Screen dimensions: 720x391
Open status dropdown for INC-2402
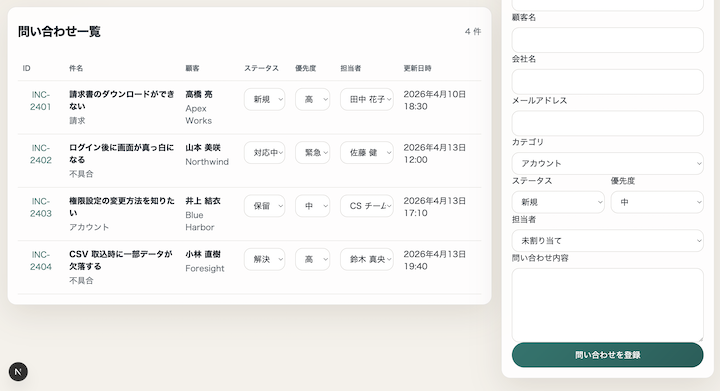[264, 152]
